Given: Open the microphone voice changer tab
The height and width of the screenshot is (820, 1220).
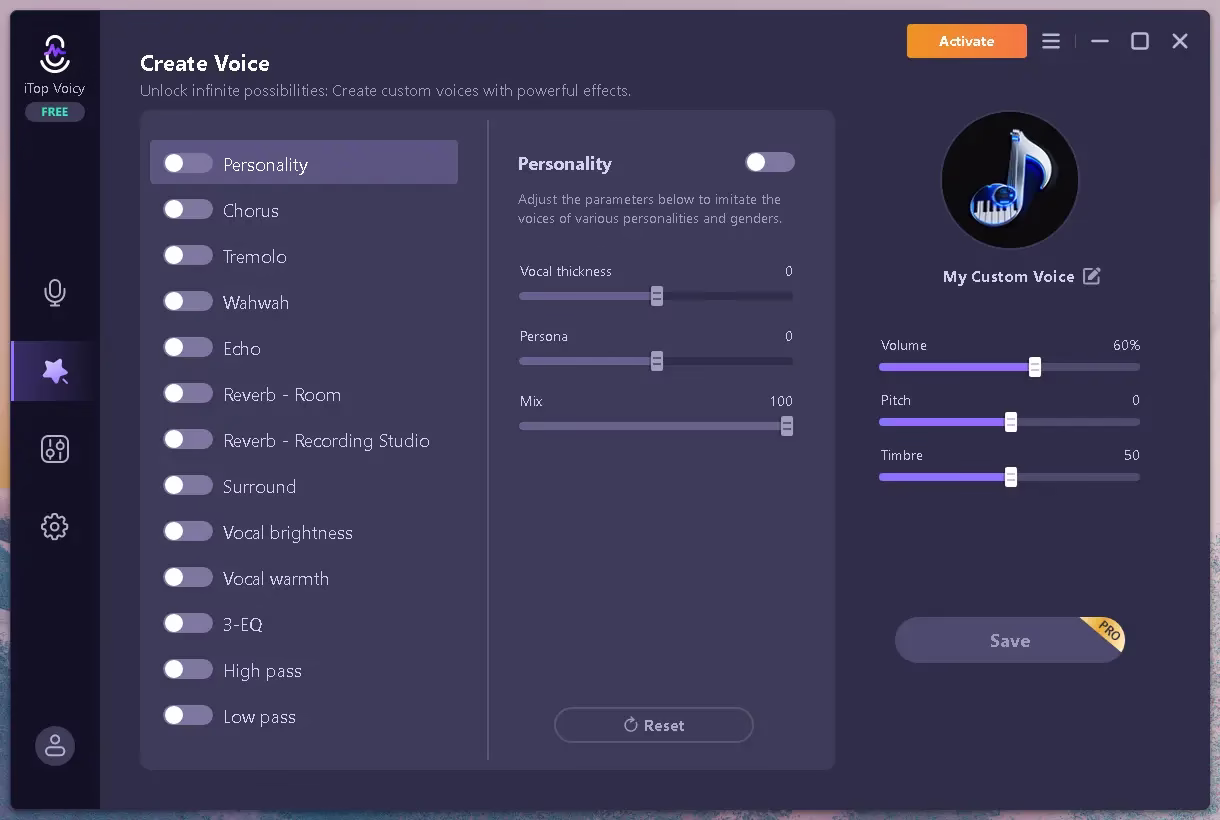Looking at the screenshot, I should (55, 293).
